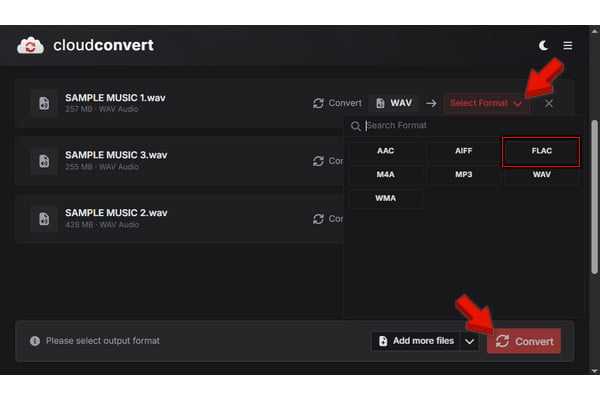Click audio file icon for SAMPLE MUSIC 2.wav

point(44,219)
